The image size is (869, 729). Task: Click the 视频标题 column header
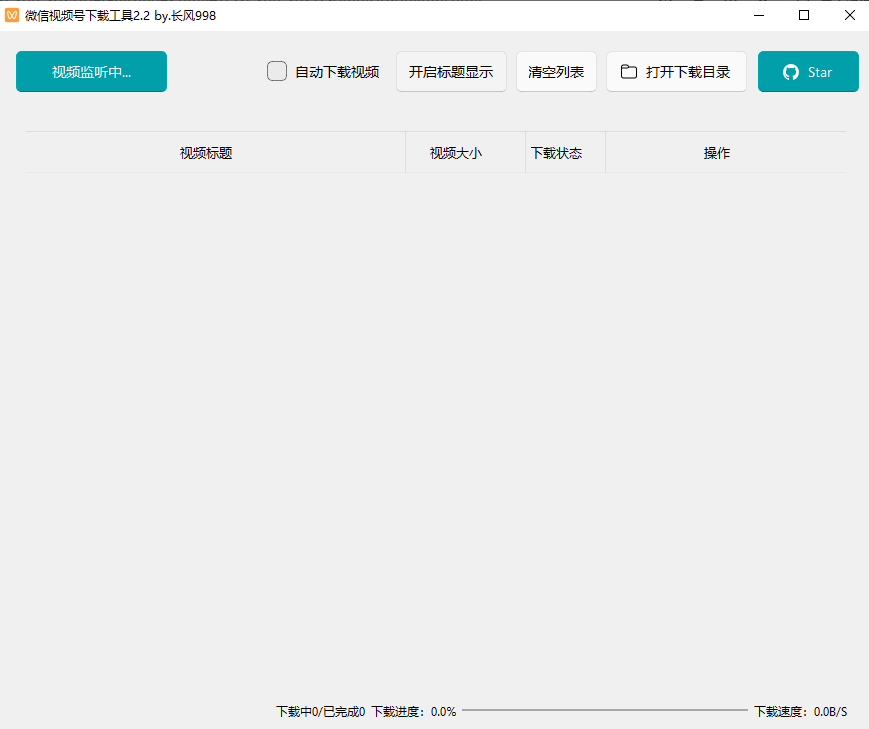[x=204, y=152]
